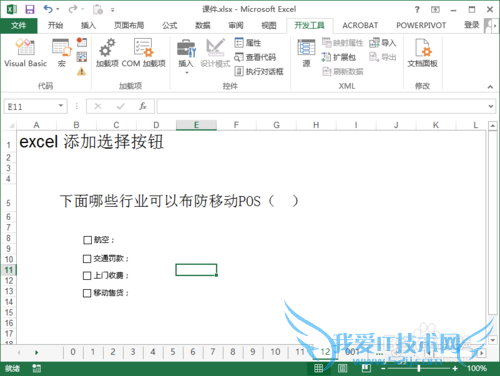Click inside the formula bar input

click(322, 106)
